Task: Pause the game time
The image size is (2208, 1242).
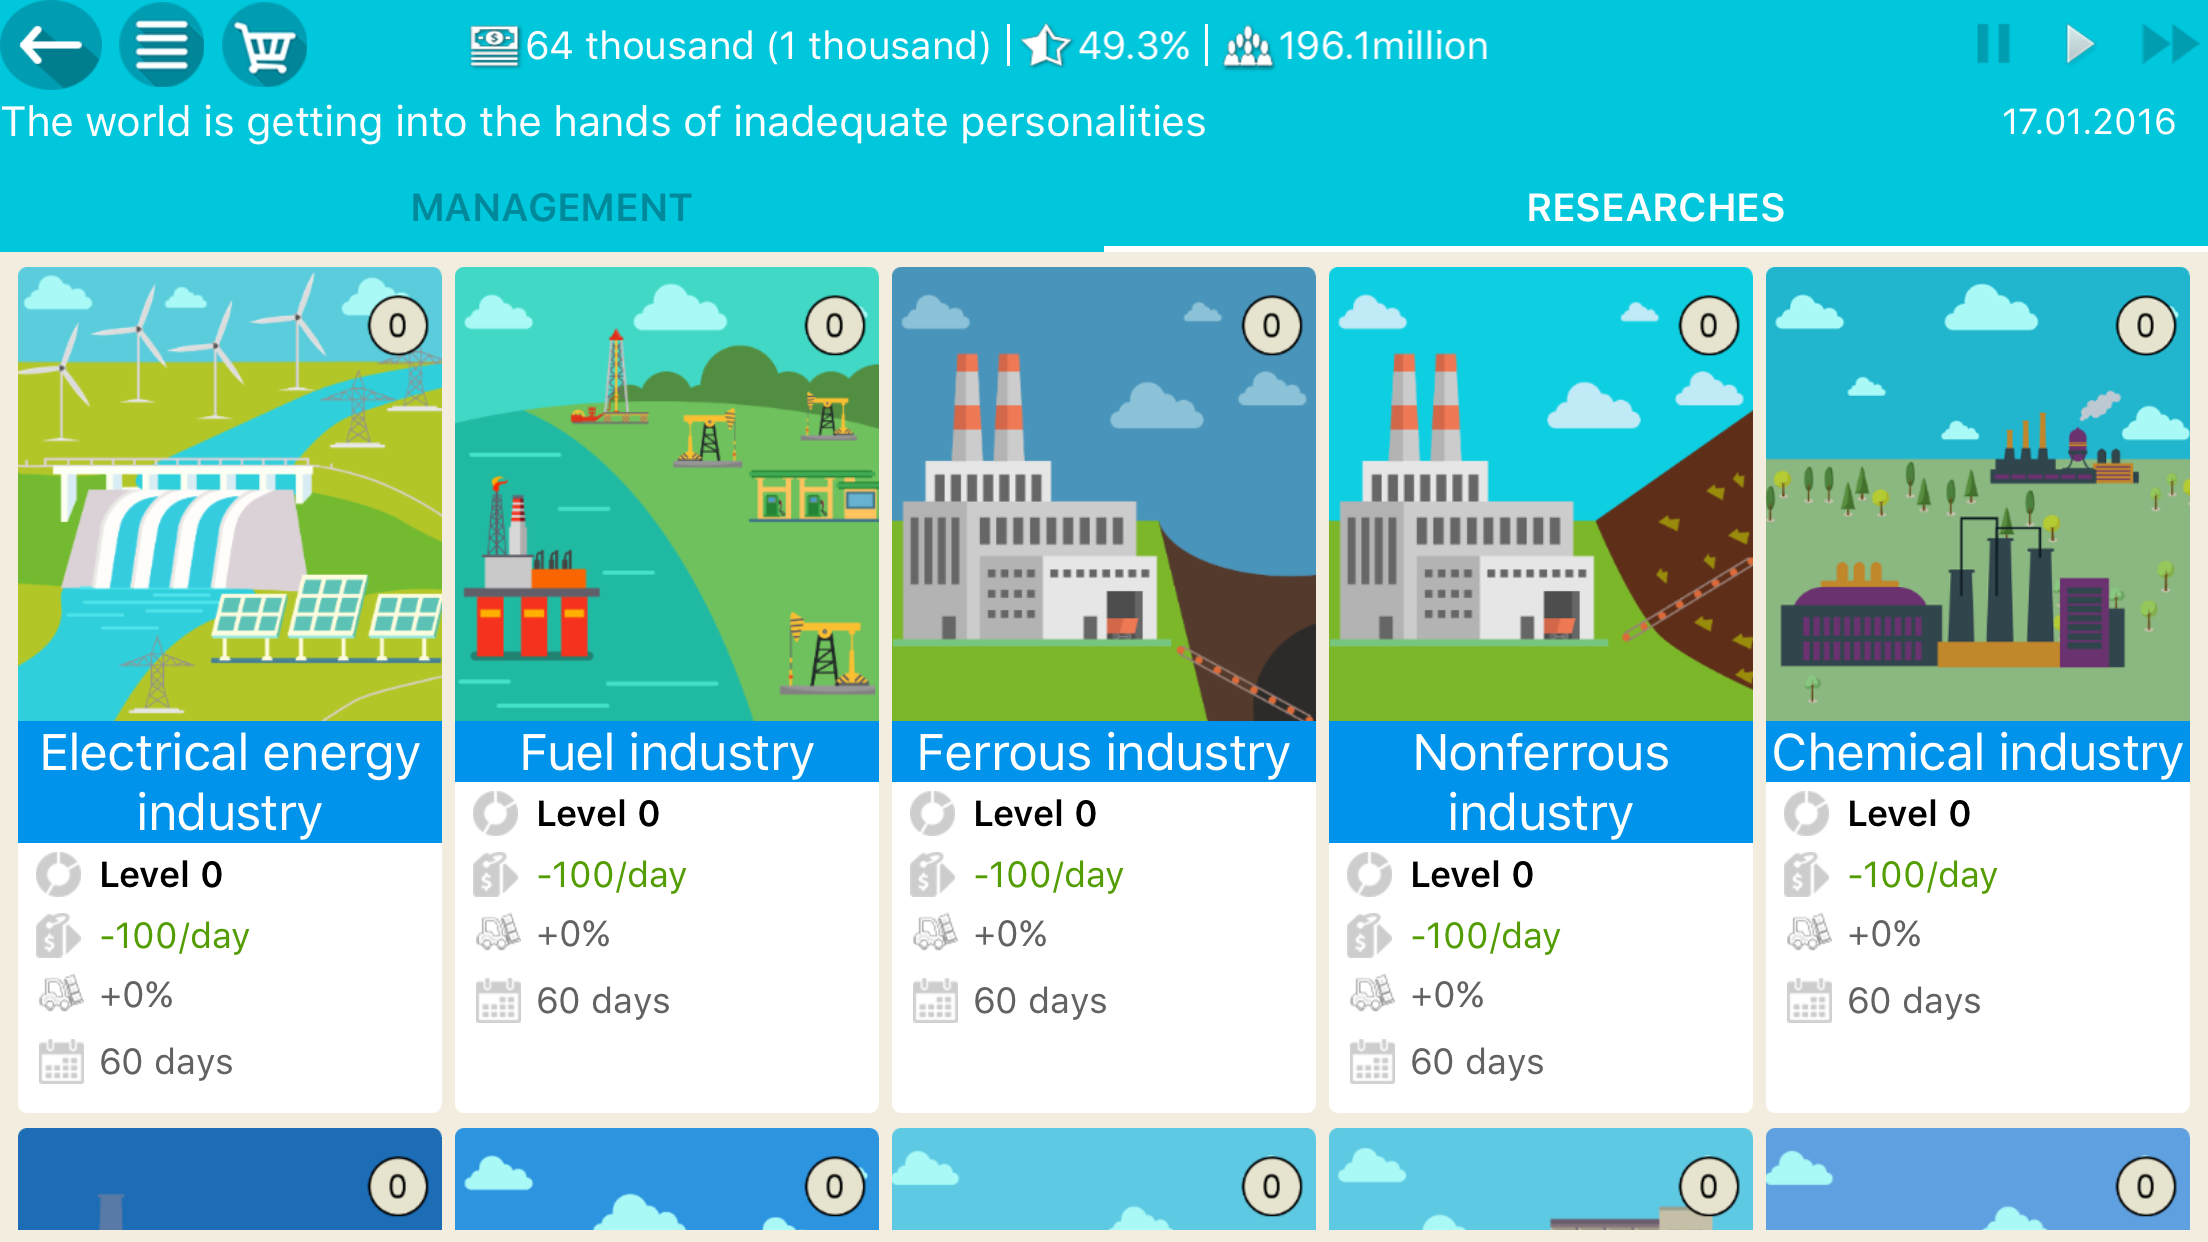Action: click(x=1993, y=45)
